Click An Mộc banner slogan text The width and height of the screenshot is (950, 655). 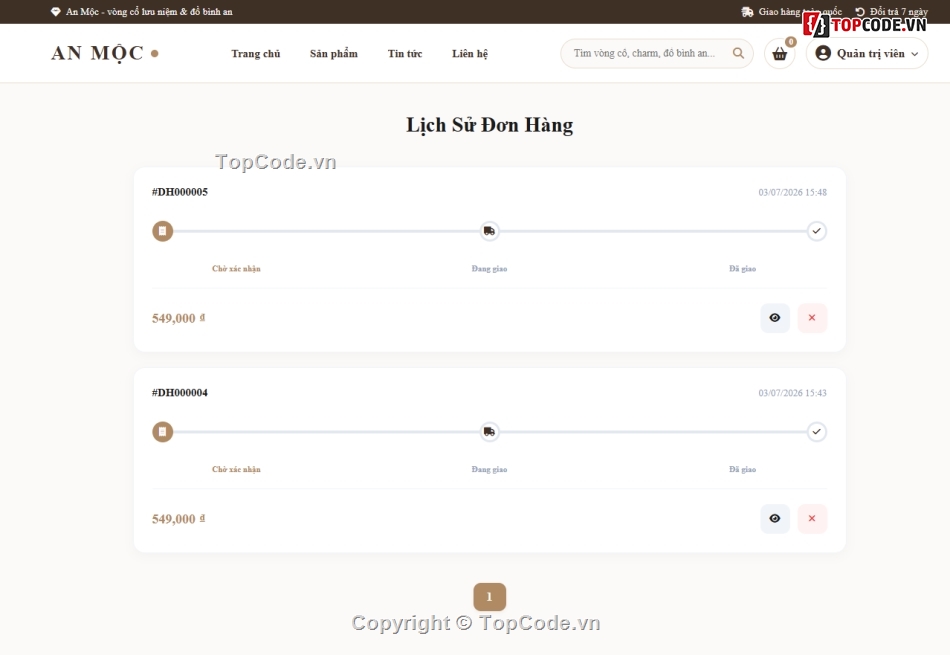tap(149, 12)
